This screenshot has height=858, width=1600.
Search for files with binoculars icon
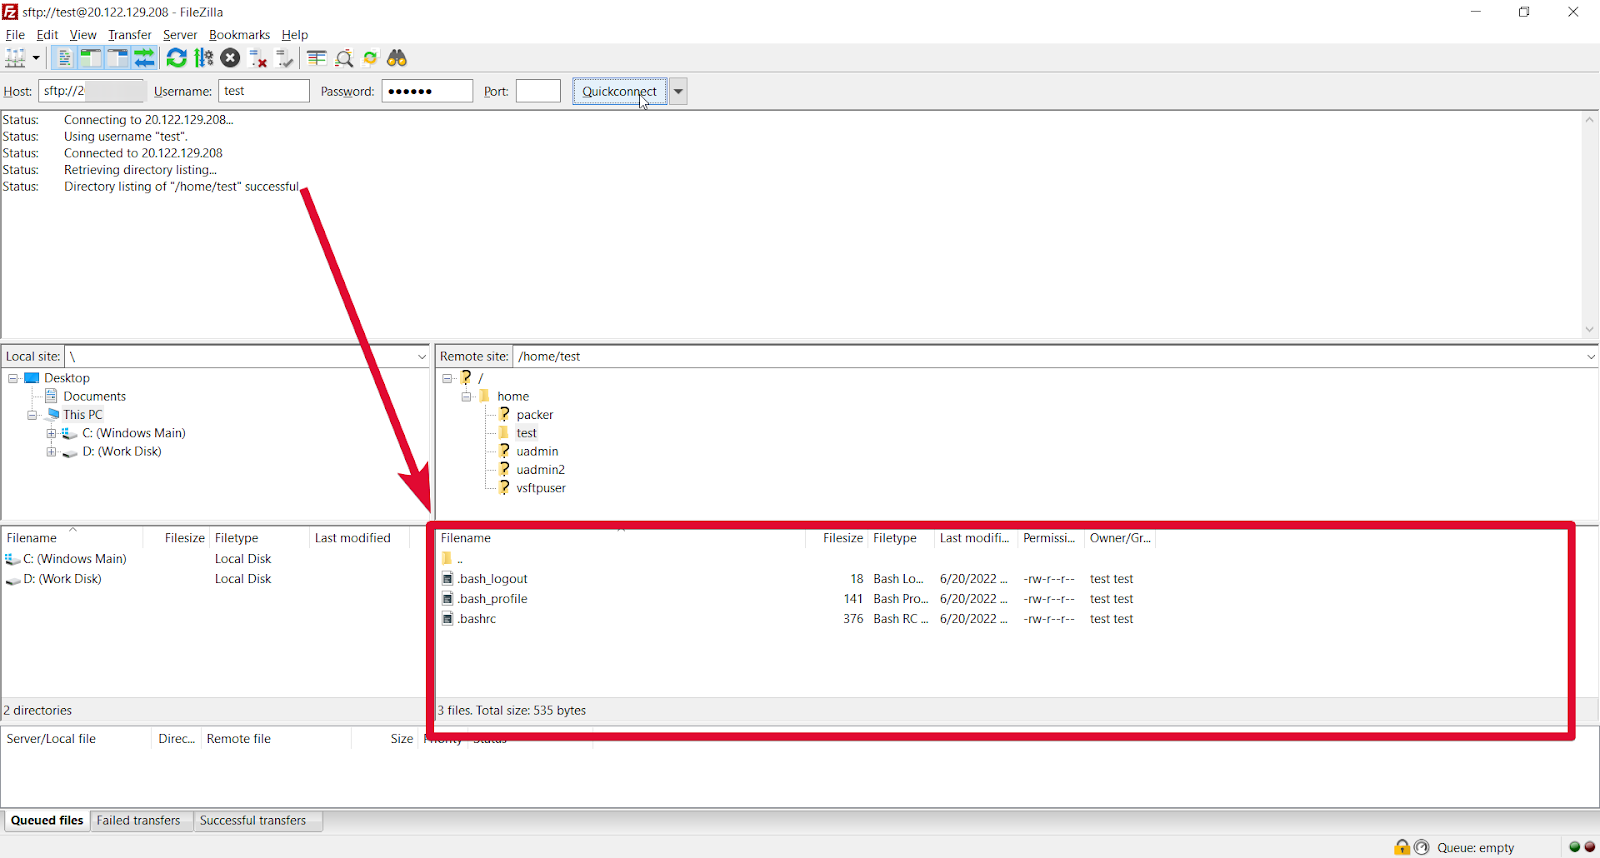[x=397, y=58]
